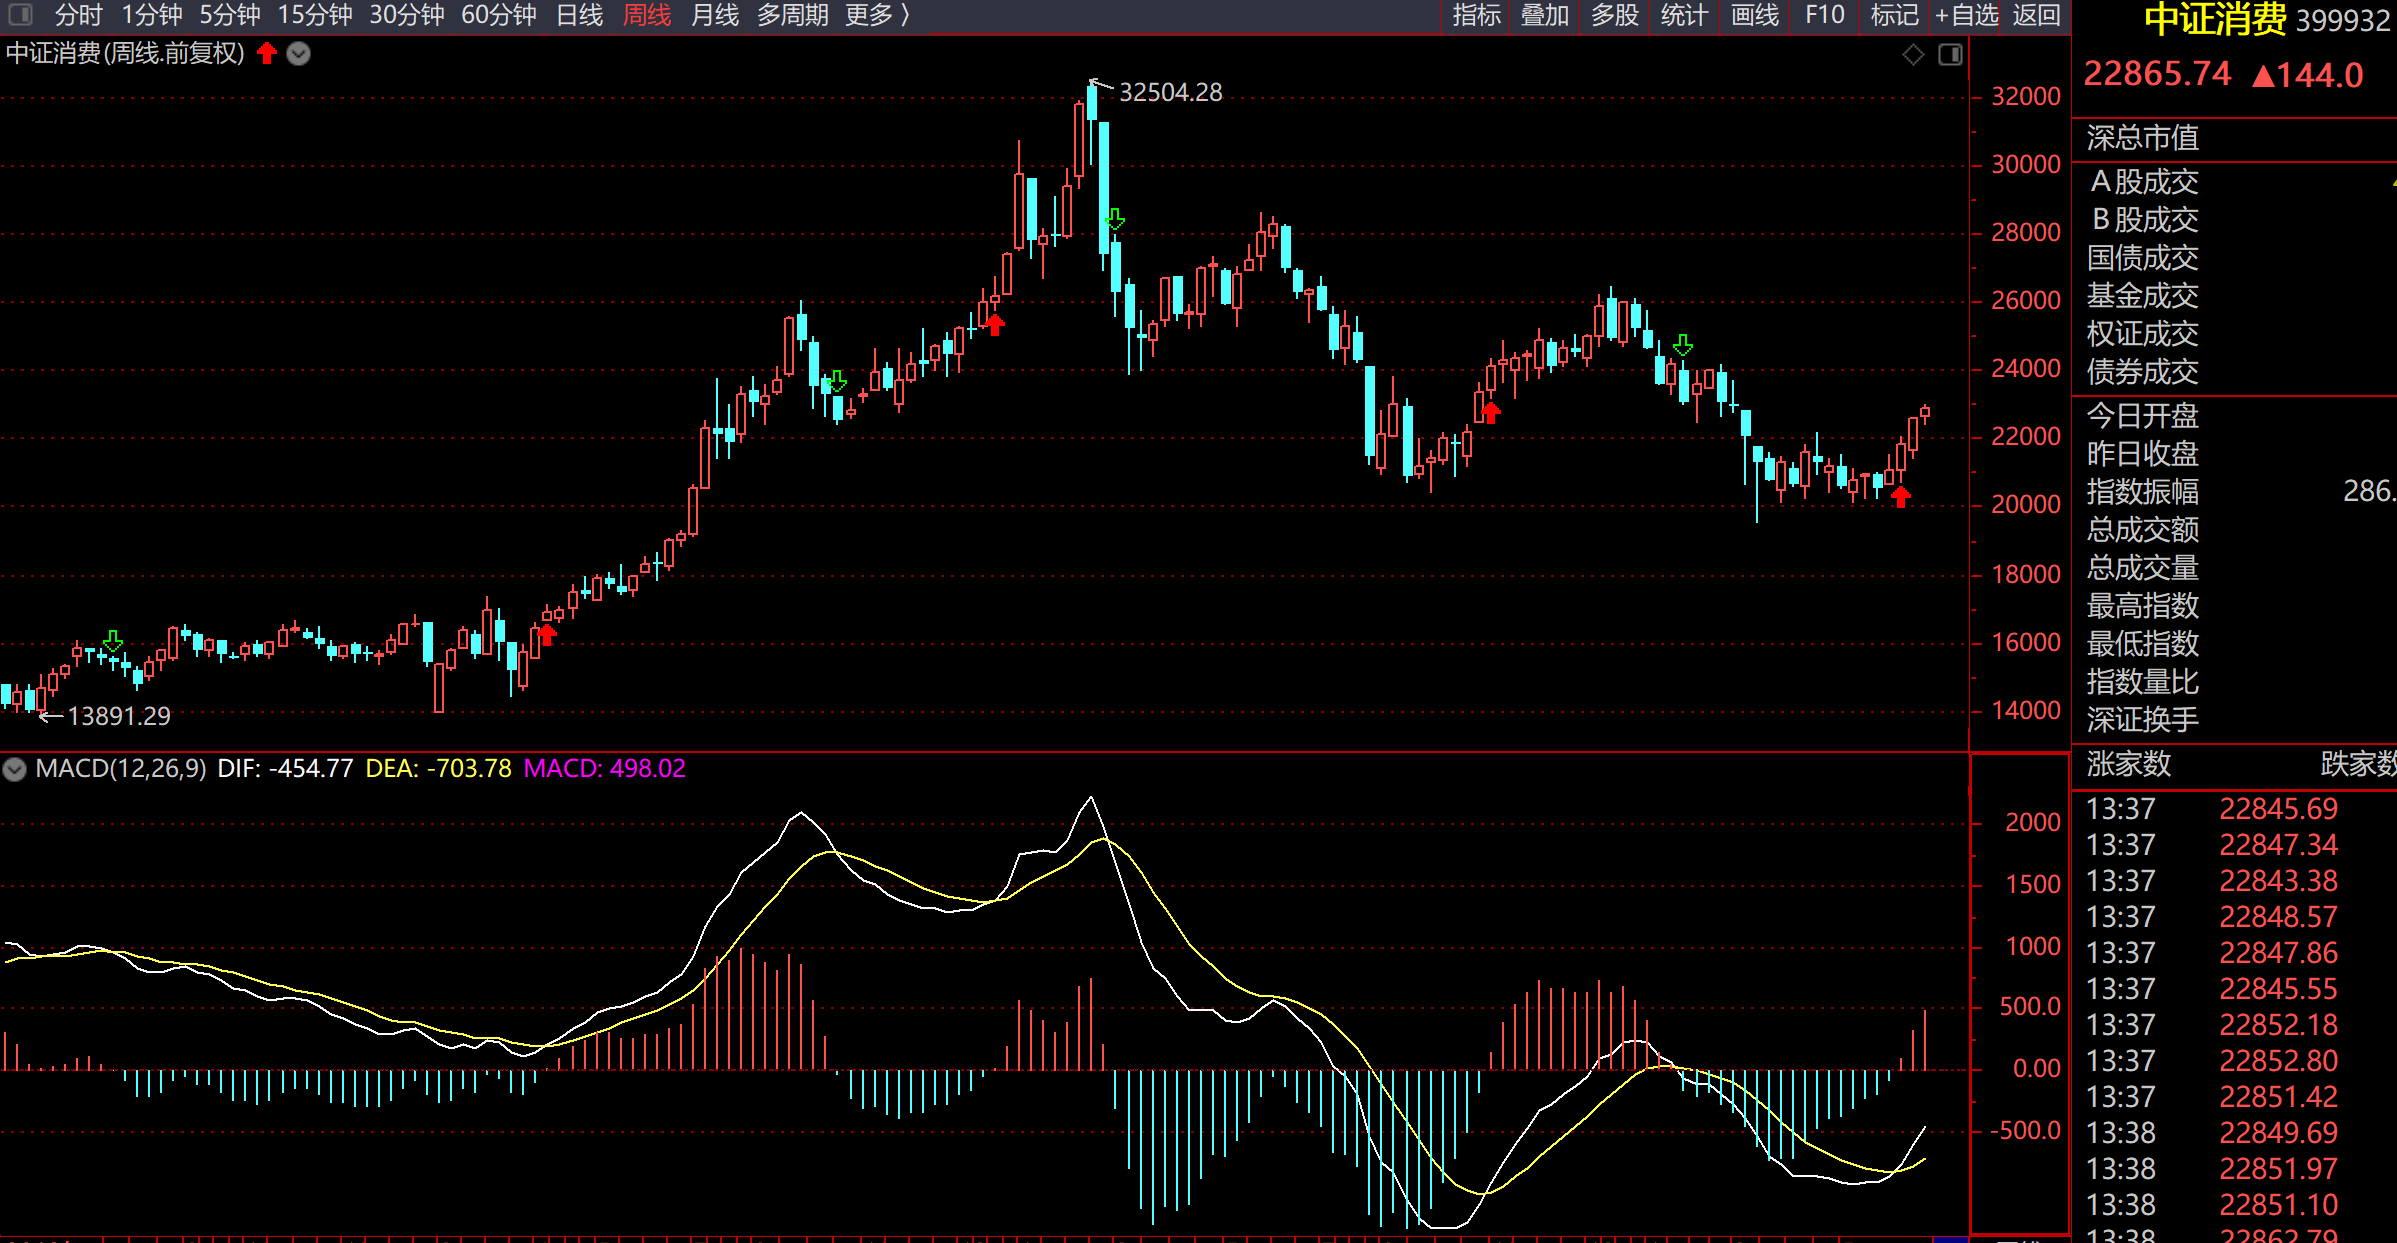Select the 60分钟 chart period
Viewport: 2397px width, 1243px height.
point(499,15)
